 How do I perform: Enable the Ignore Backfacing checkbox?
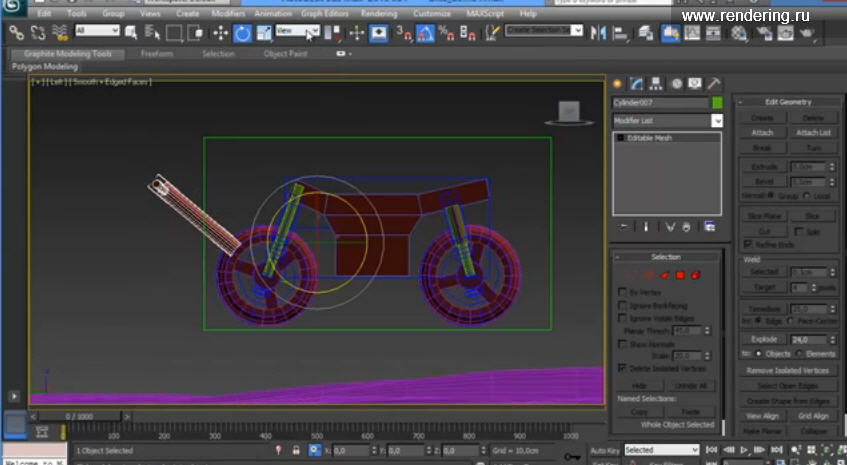pyautogui.click(x=622, y=306)
